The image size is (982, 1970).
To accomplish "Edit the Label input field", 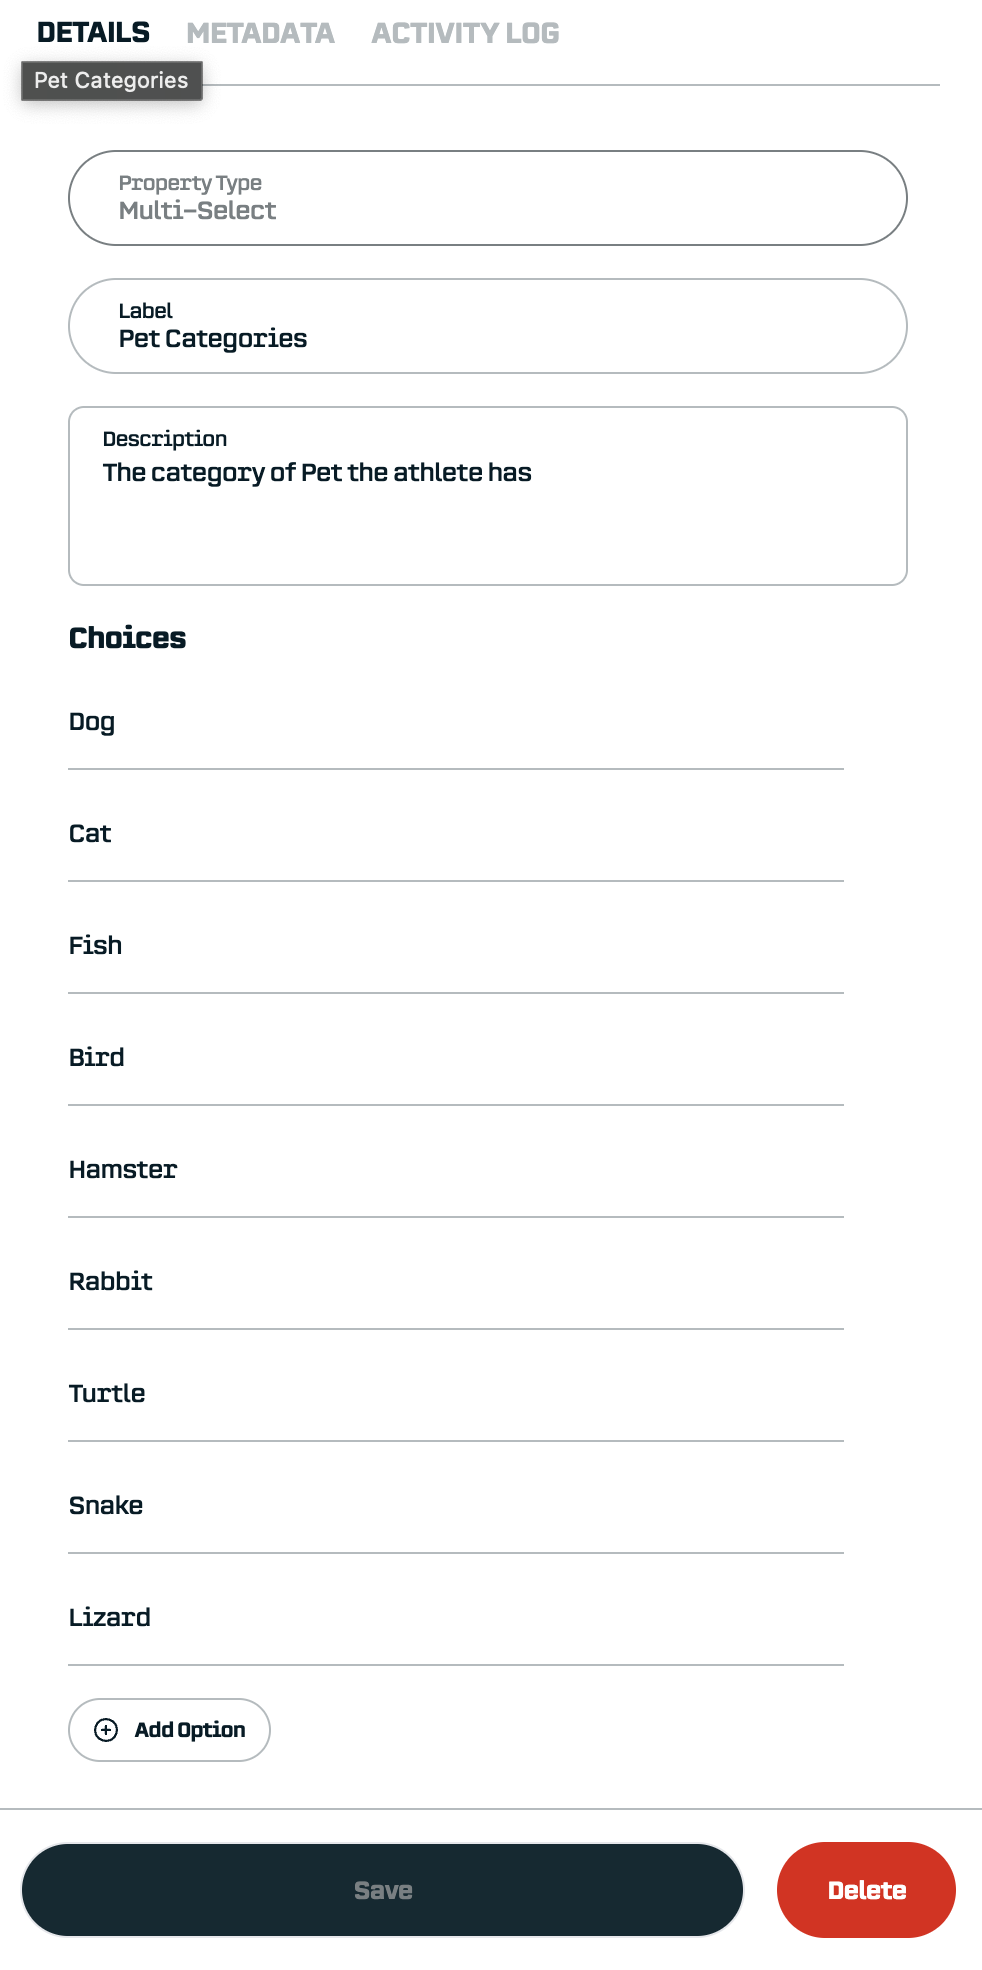I will (x=487, y=338).
